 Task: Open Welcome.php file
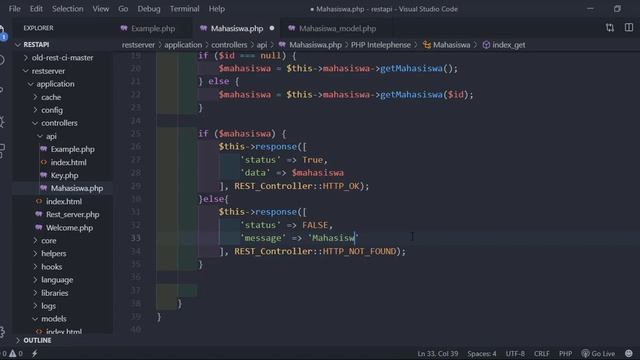tap(69, 228)
